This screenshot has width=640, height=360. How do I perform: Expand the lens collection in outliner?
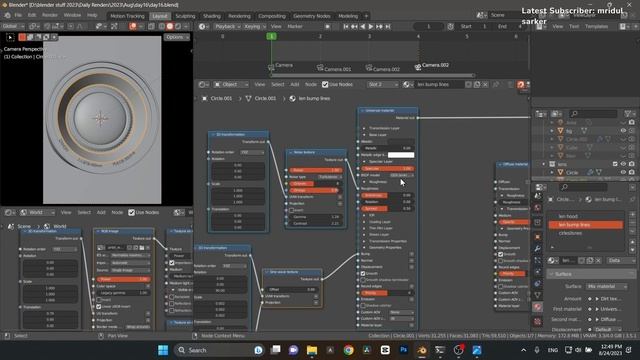click(544, 164)
